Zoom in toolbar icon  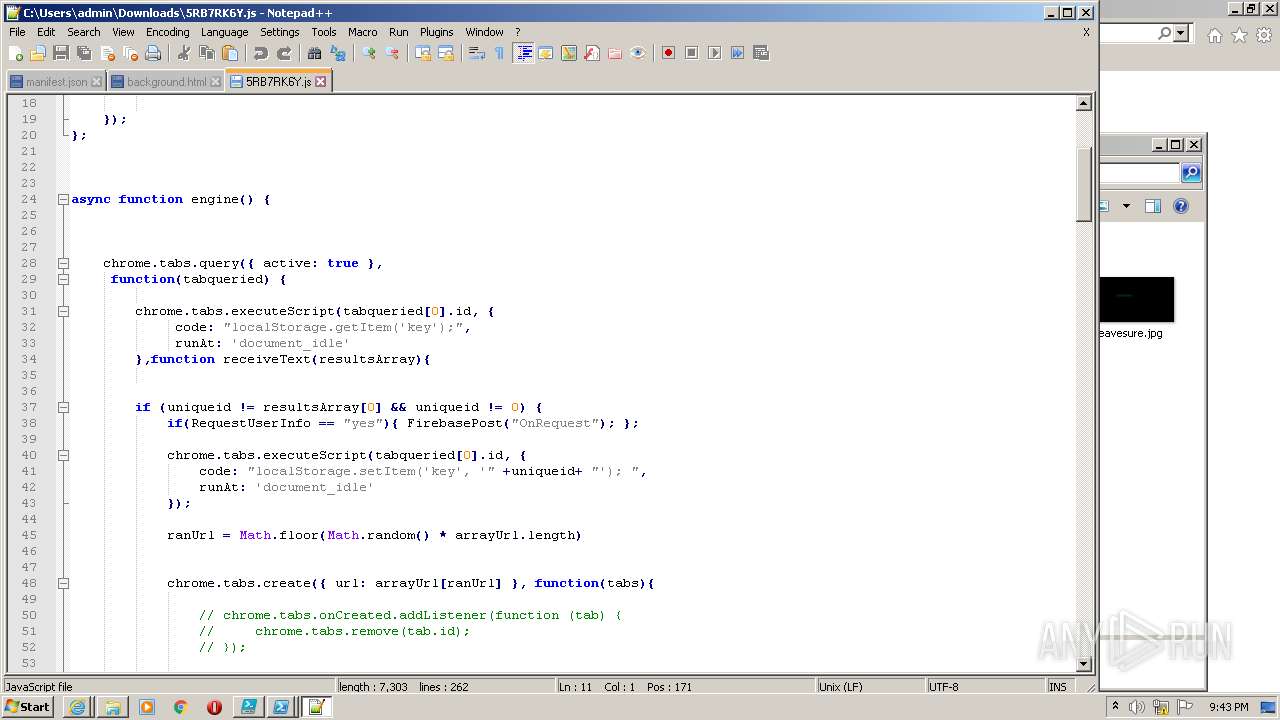point(369,53)
